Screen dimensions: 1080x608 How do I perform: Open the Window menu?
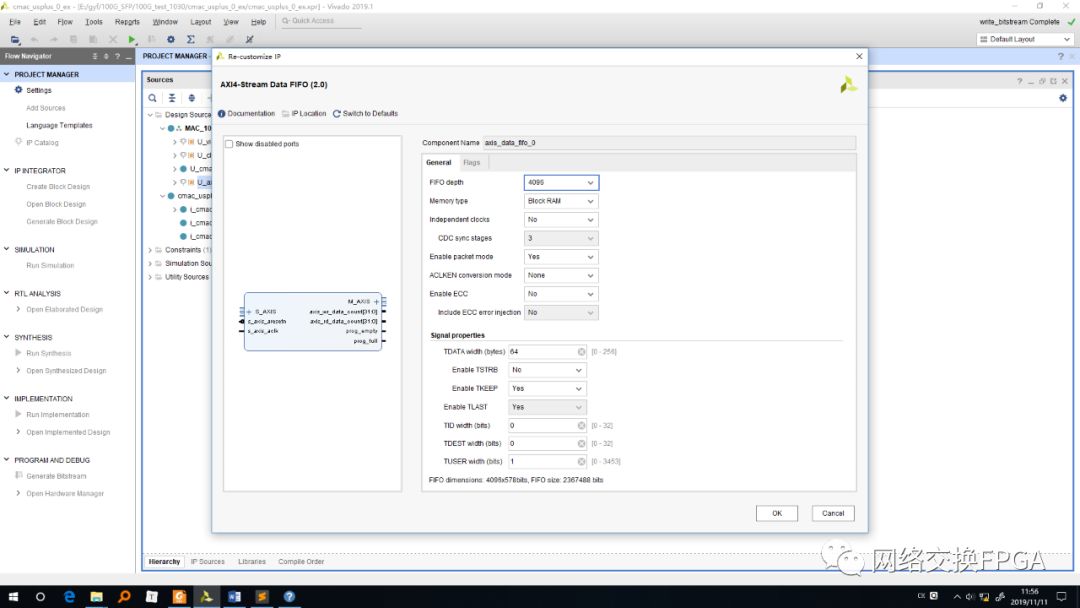click(165, 22)
